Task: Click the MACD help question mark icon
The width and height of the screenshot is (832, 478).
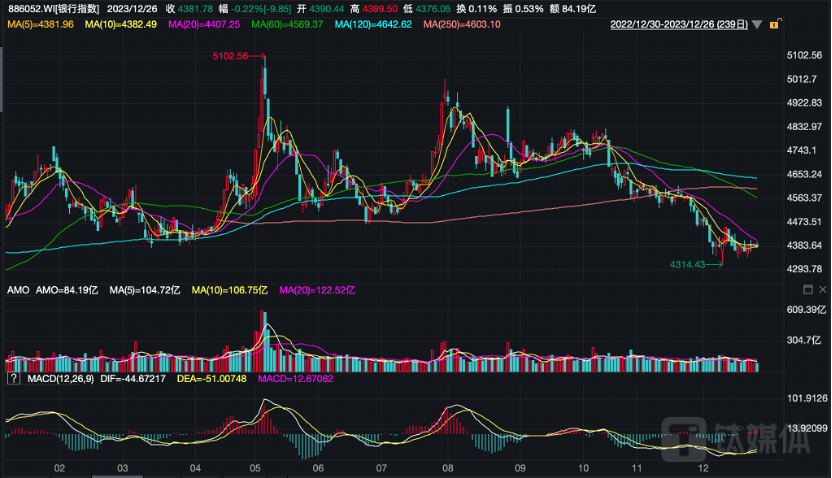Action: 13,380
